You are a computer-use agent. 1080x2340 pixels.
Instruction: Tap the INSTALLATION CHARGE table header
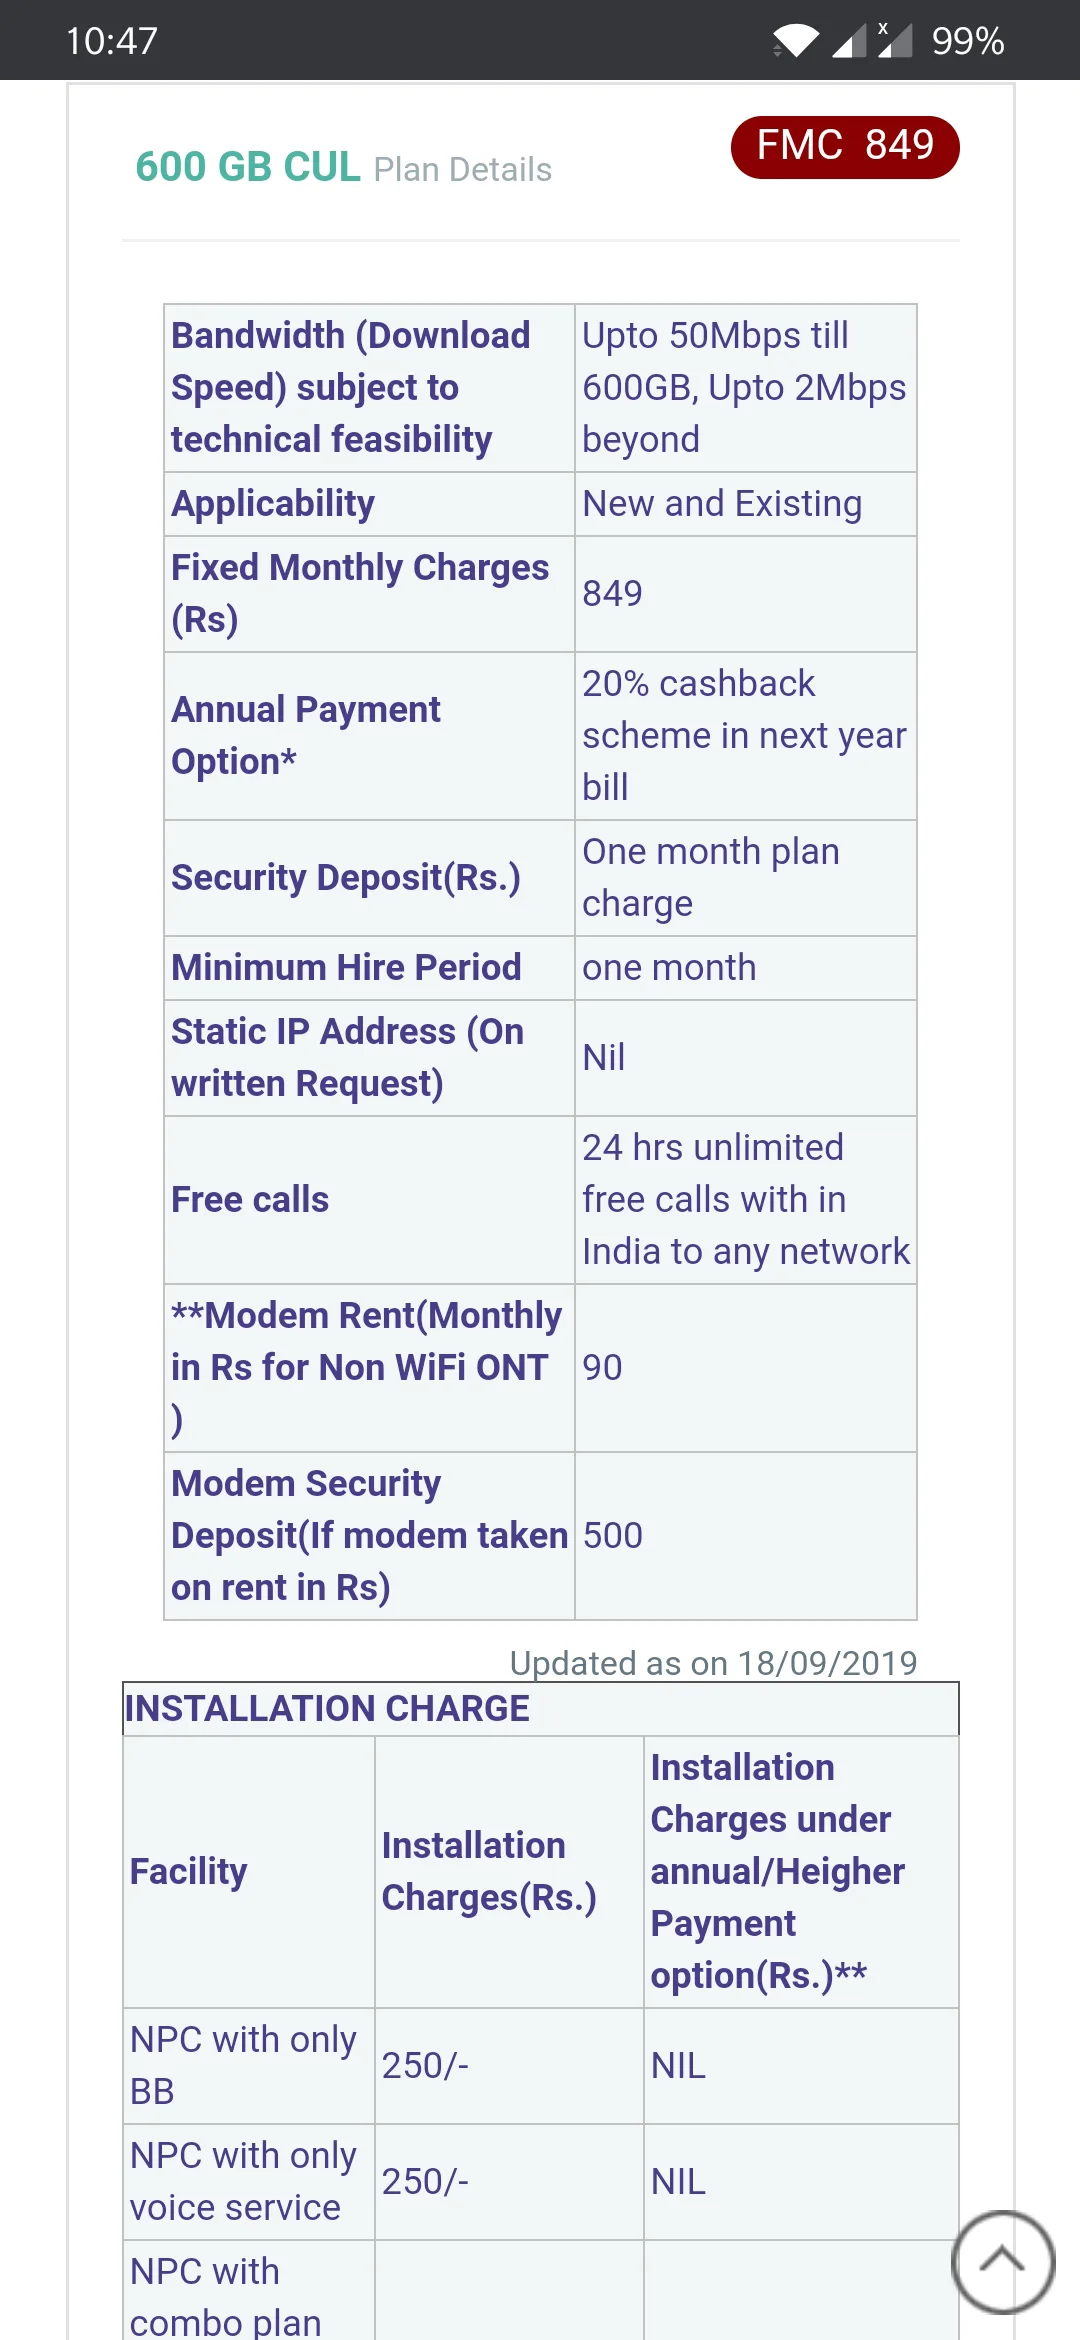pos(327,1709)
